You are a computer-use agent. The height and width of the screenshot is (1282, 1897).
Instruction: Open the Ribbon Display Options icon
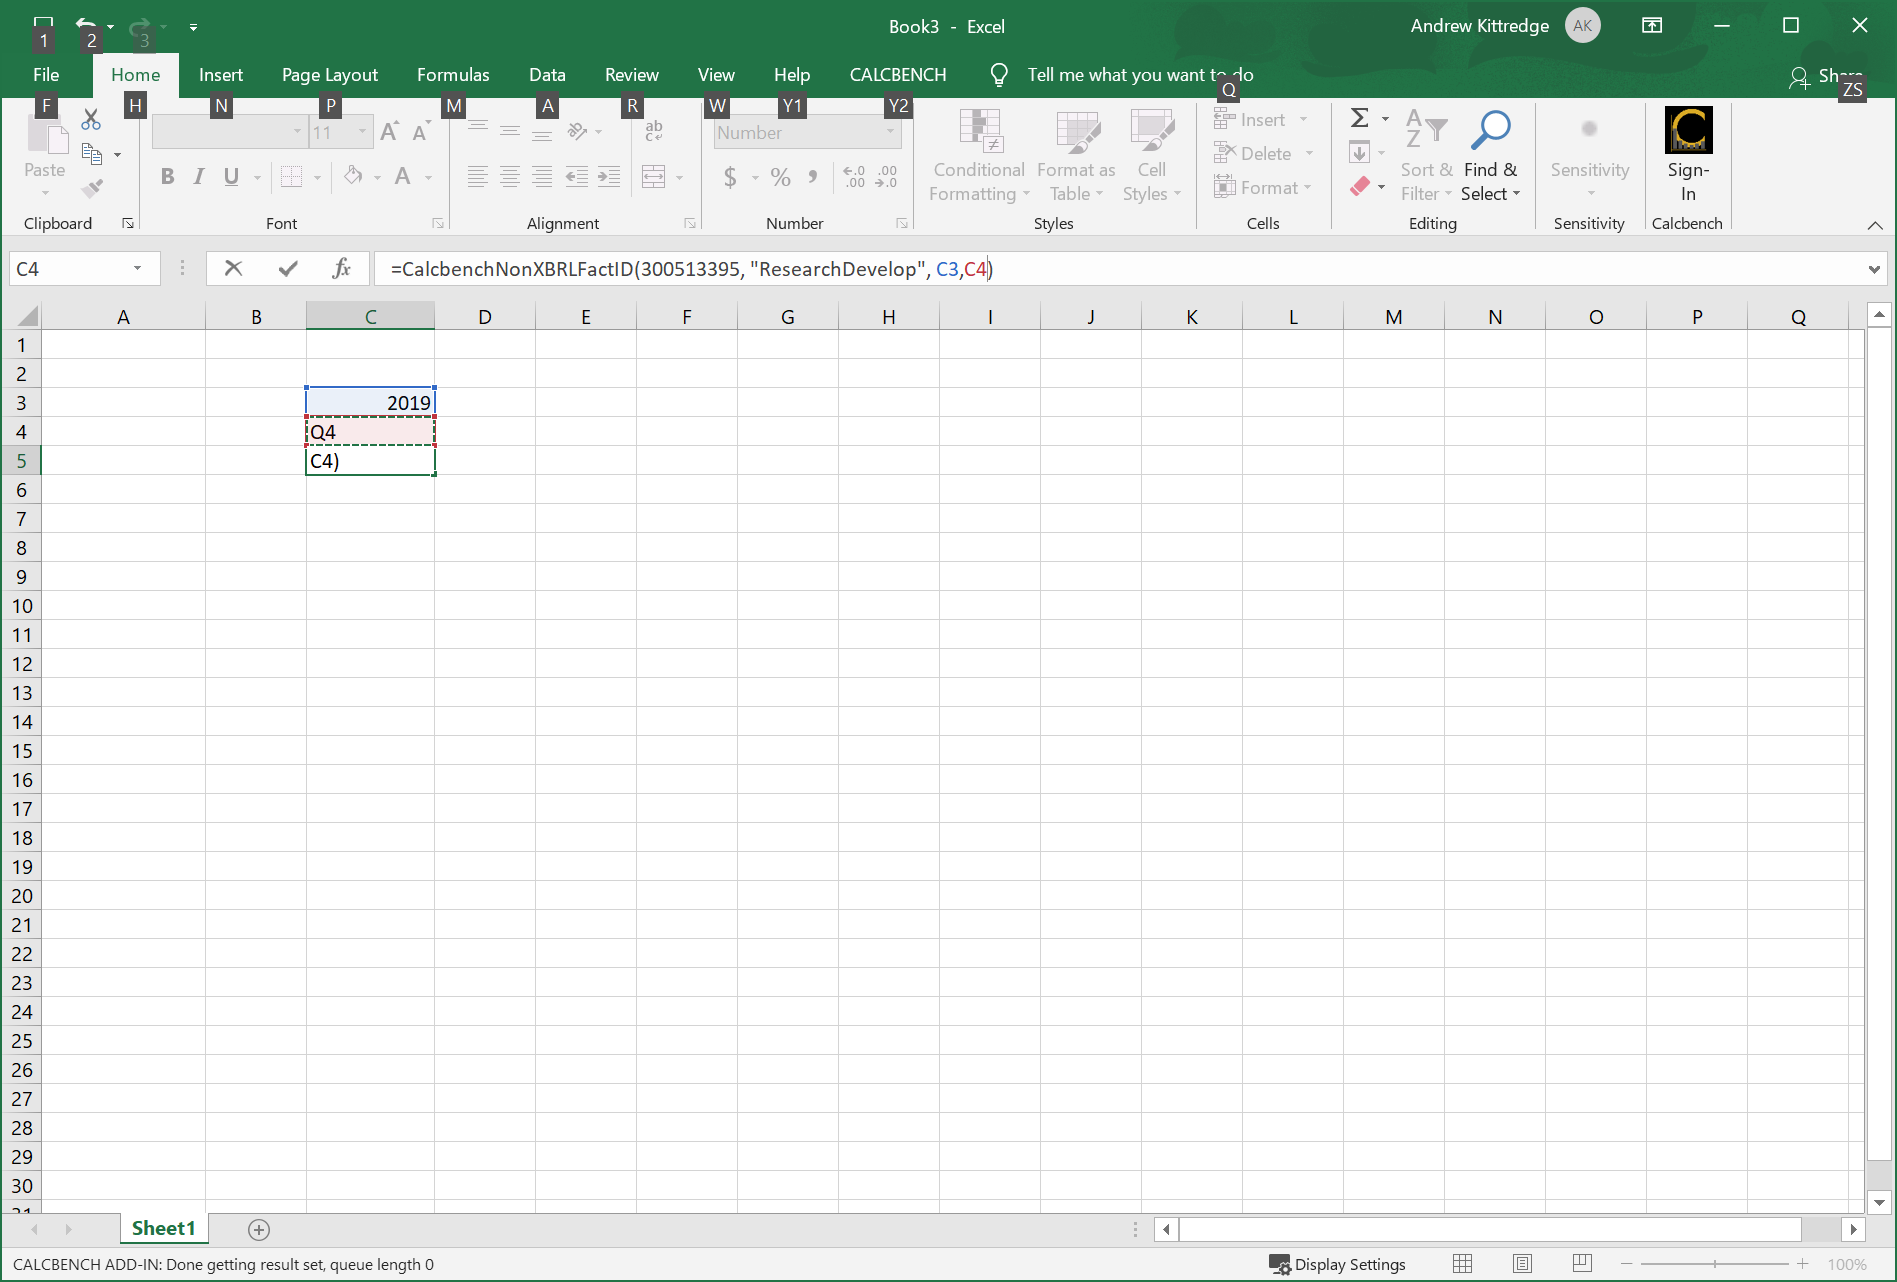[x=1652, y=26]
